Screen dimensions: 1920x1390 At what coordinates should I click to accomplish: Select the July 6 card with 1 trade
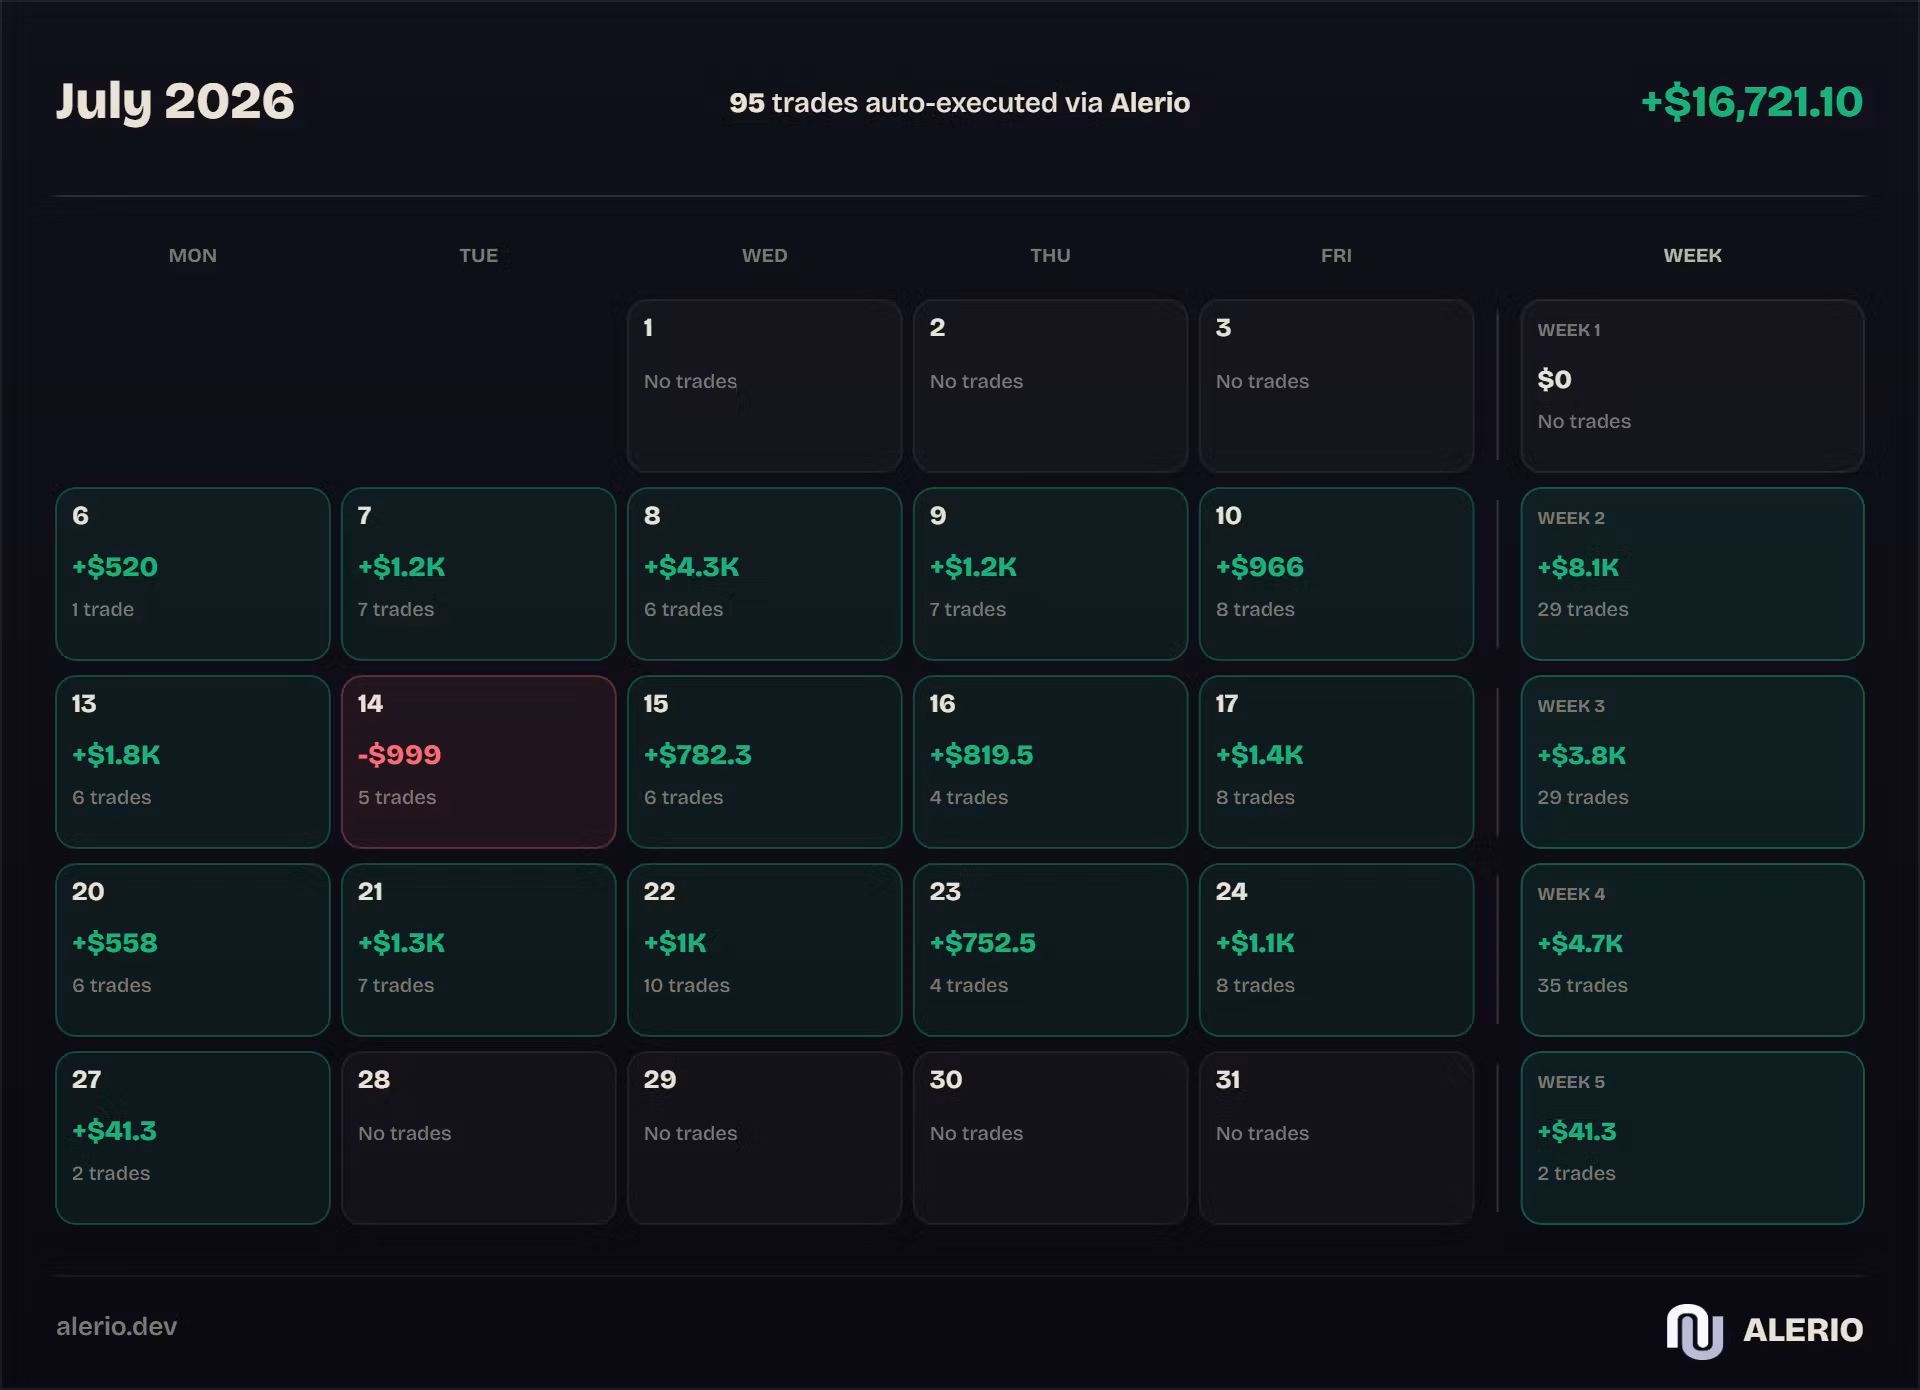click(x=192, y=574)
